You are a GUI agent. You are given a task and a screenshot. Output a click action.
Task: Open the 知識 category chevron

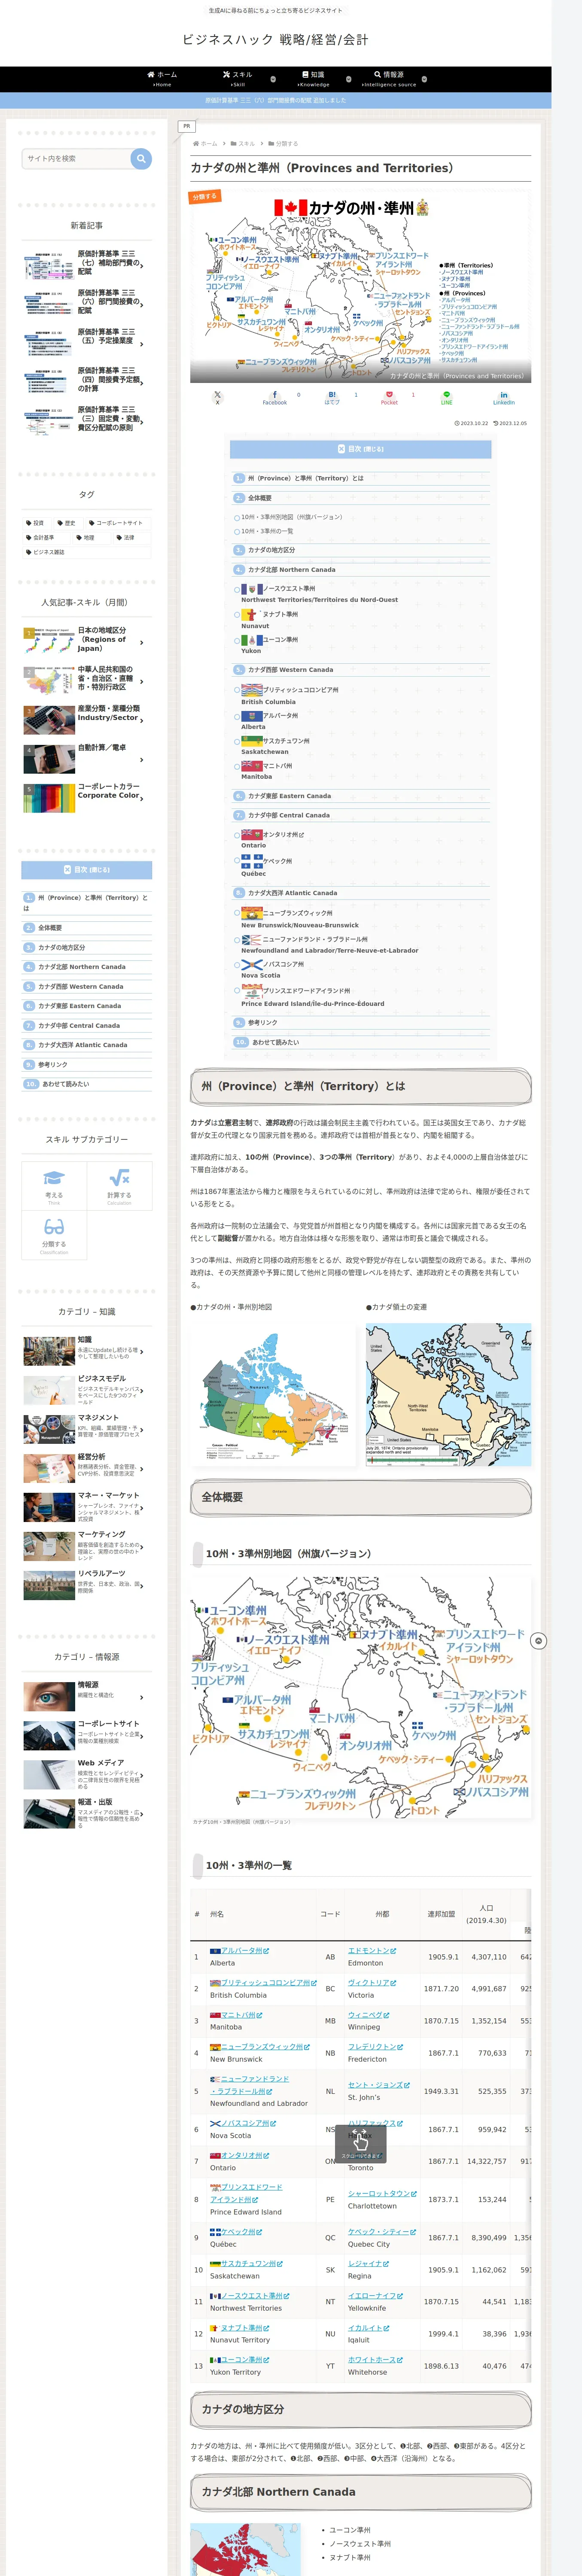[x=142, y=1352]
